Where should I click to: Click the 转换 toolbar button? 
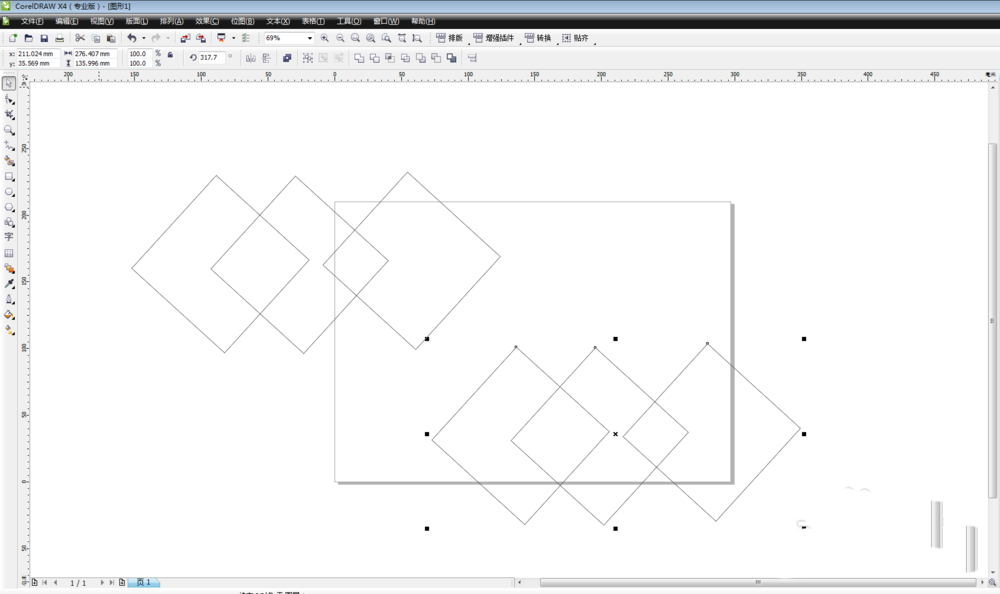[x=538, y=38]
